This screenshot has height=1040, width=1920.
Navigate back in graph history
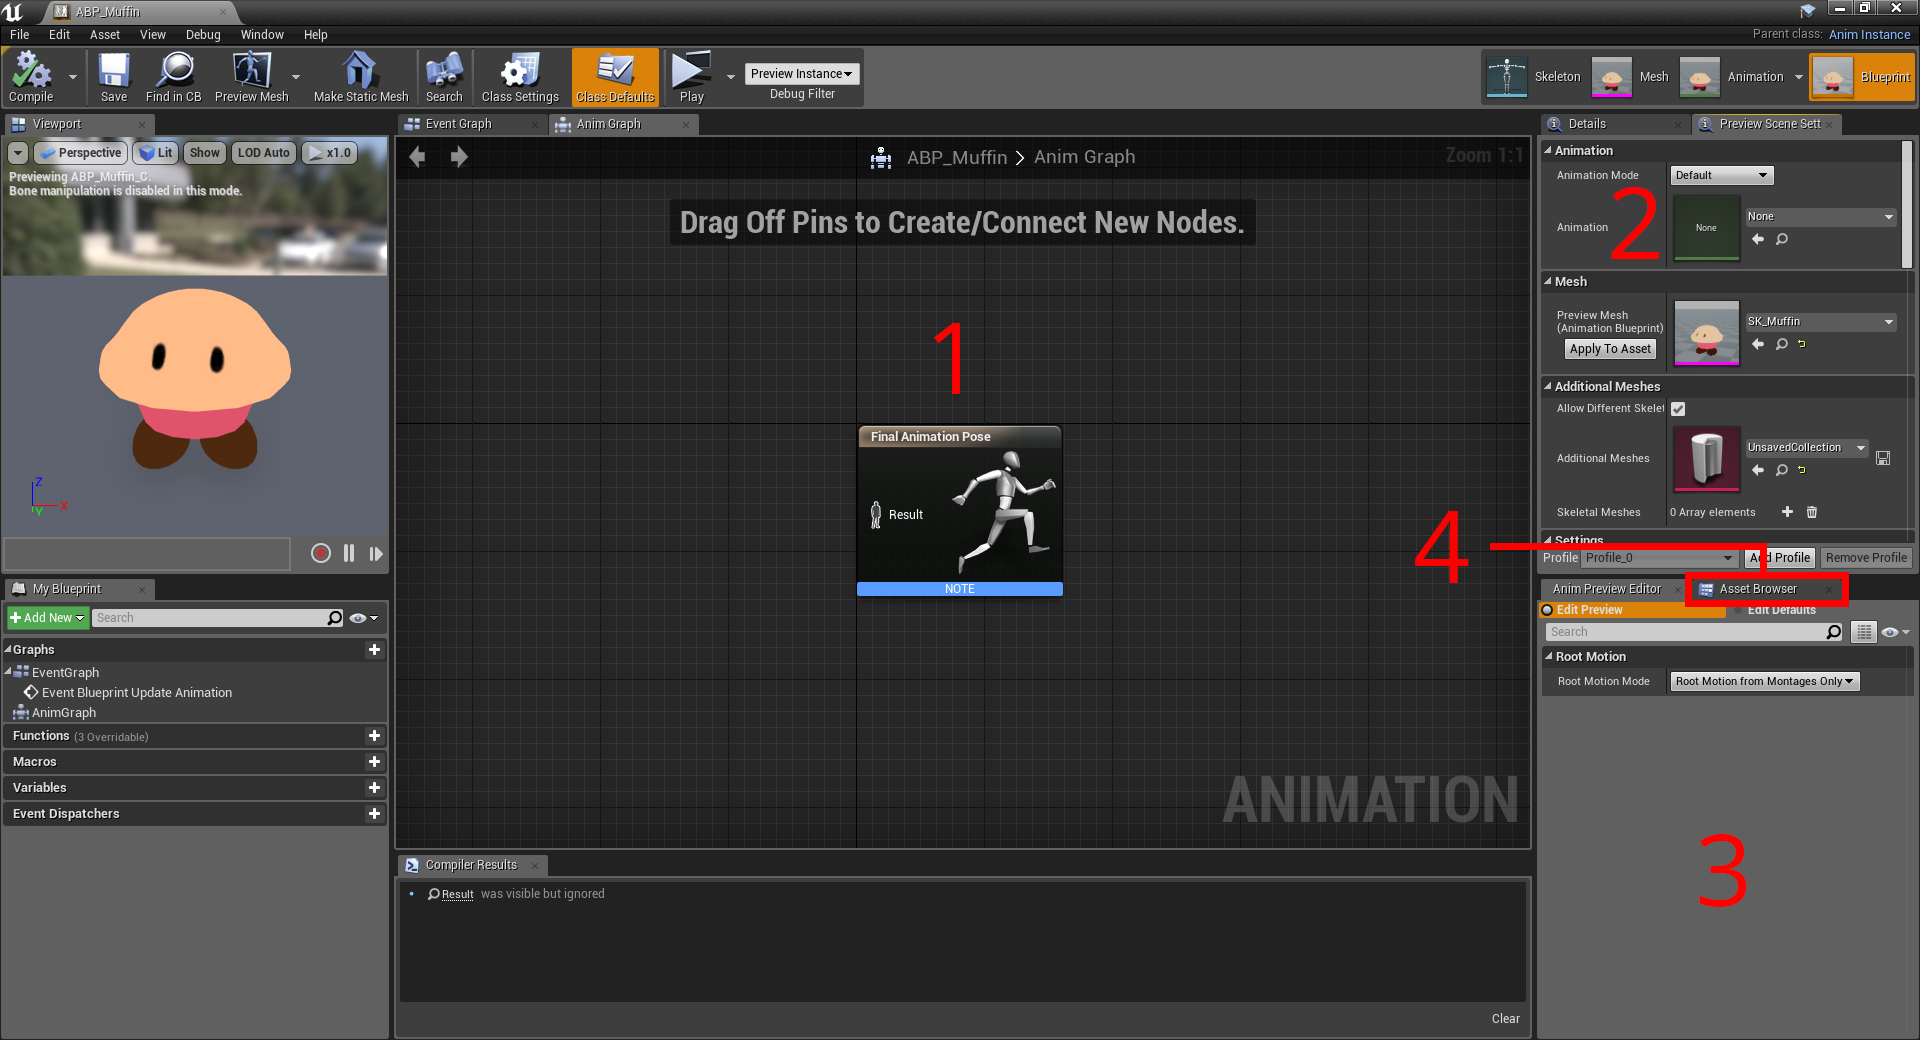(417, 157)
